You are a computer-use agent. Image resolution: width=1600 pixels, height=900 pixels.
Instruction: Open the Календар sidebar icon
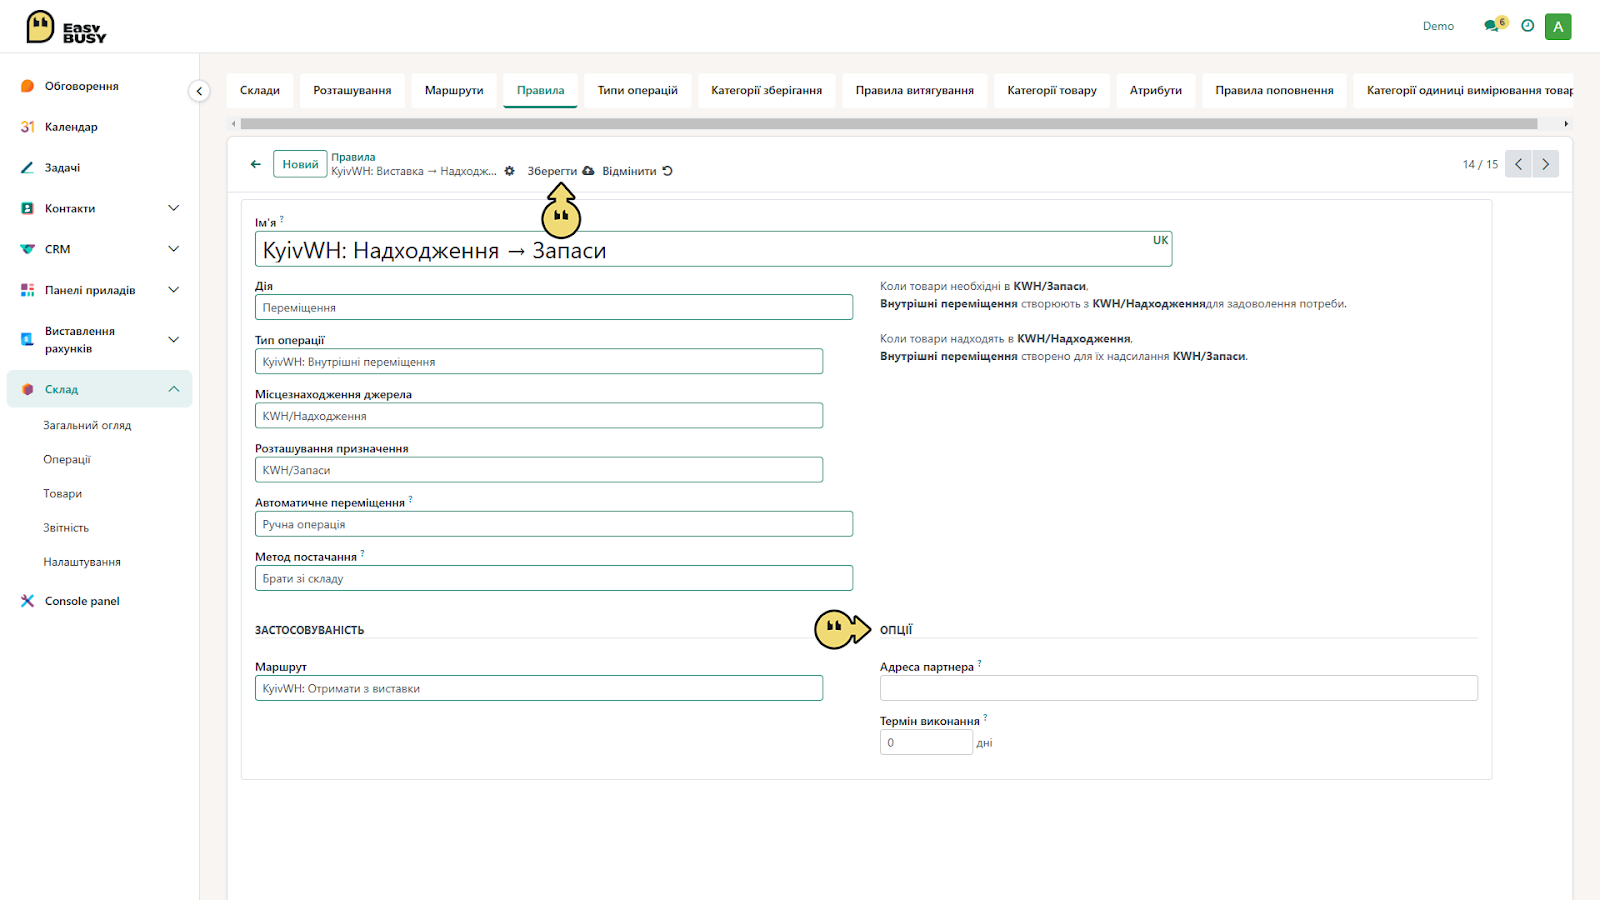tap(27, 127)
